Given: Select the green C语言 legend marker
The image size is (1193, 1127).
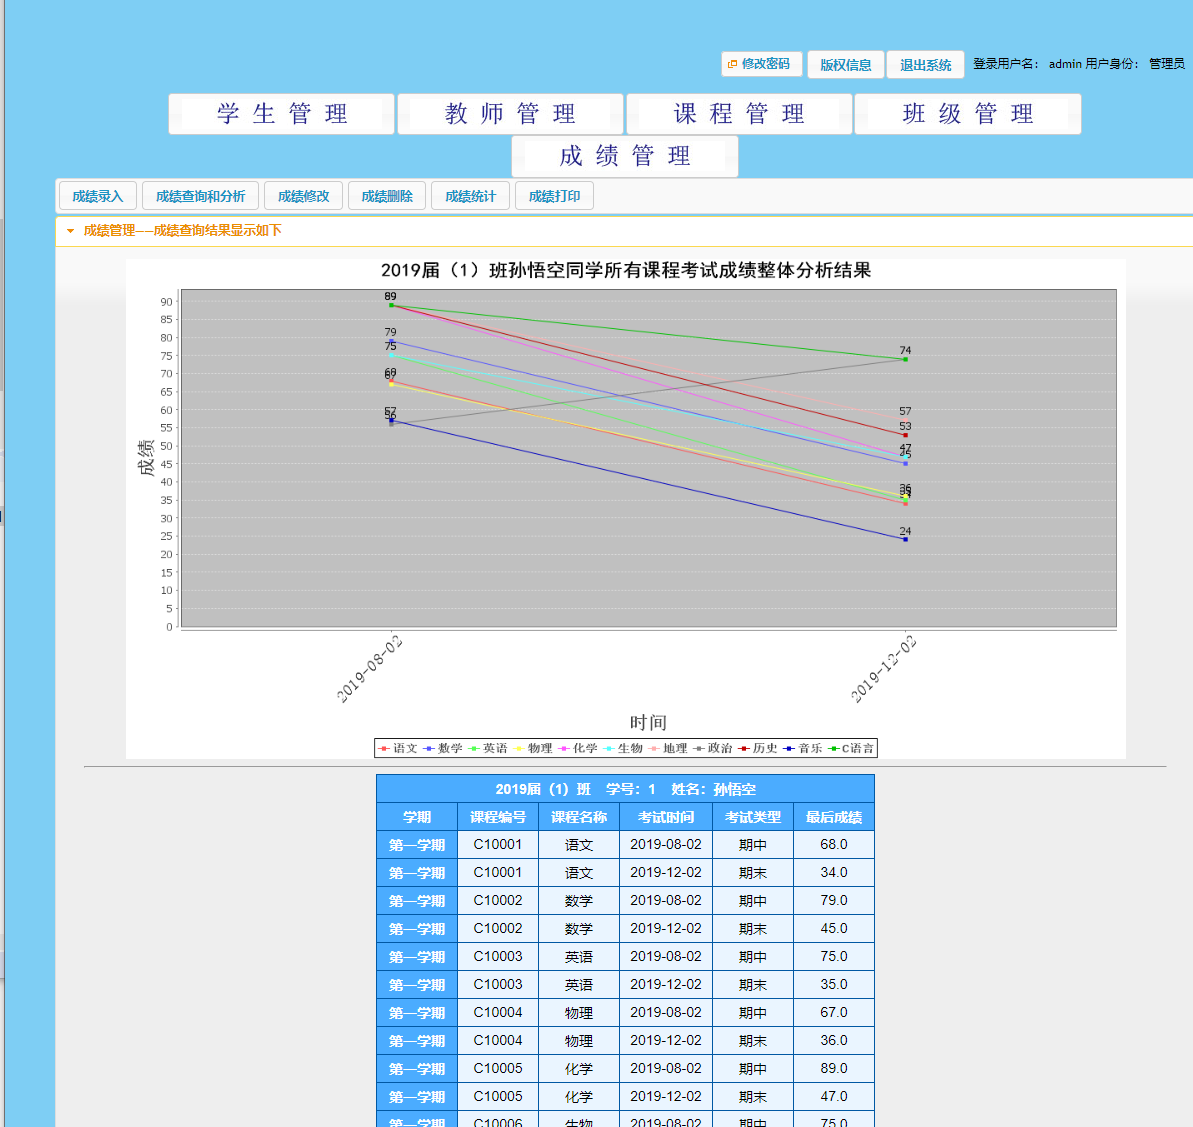Looking at the screenshot, I should (x=834, y=747).
